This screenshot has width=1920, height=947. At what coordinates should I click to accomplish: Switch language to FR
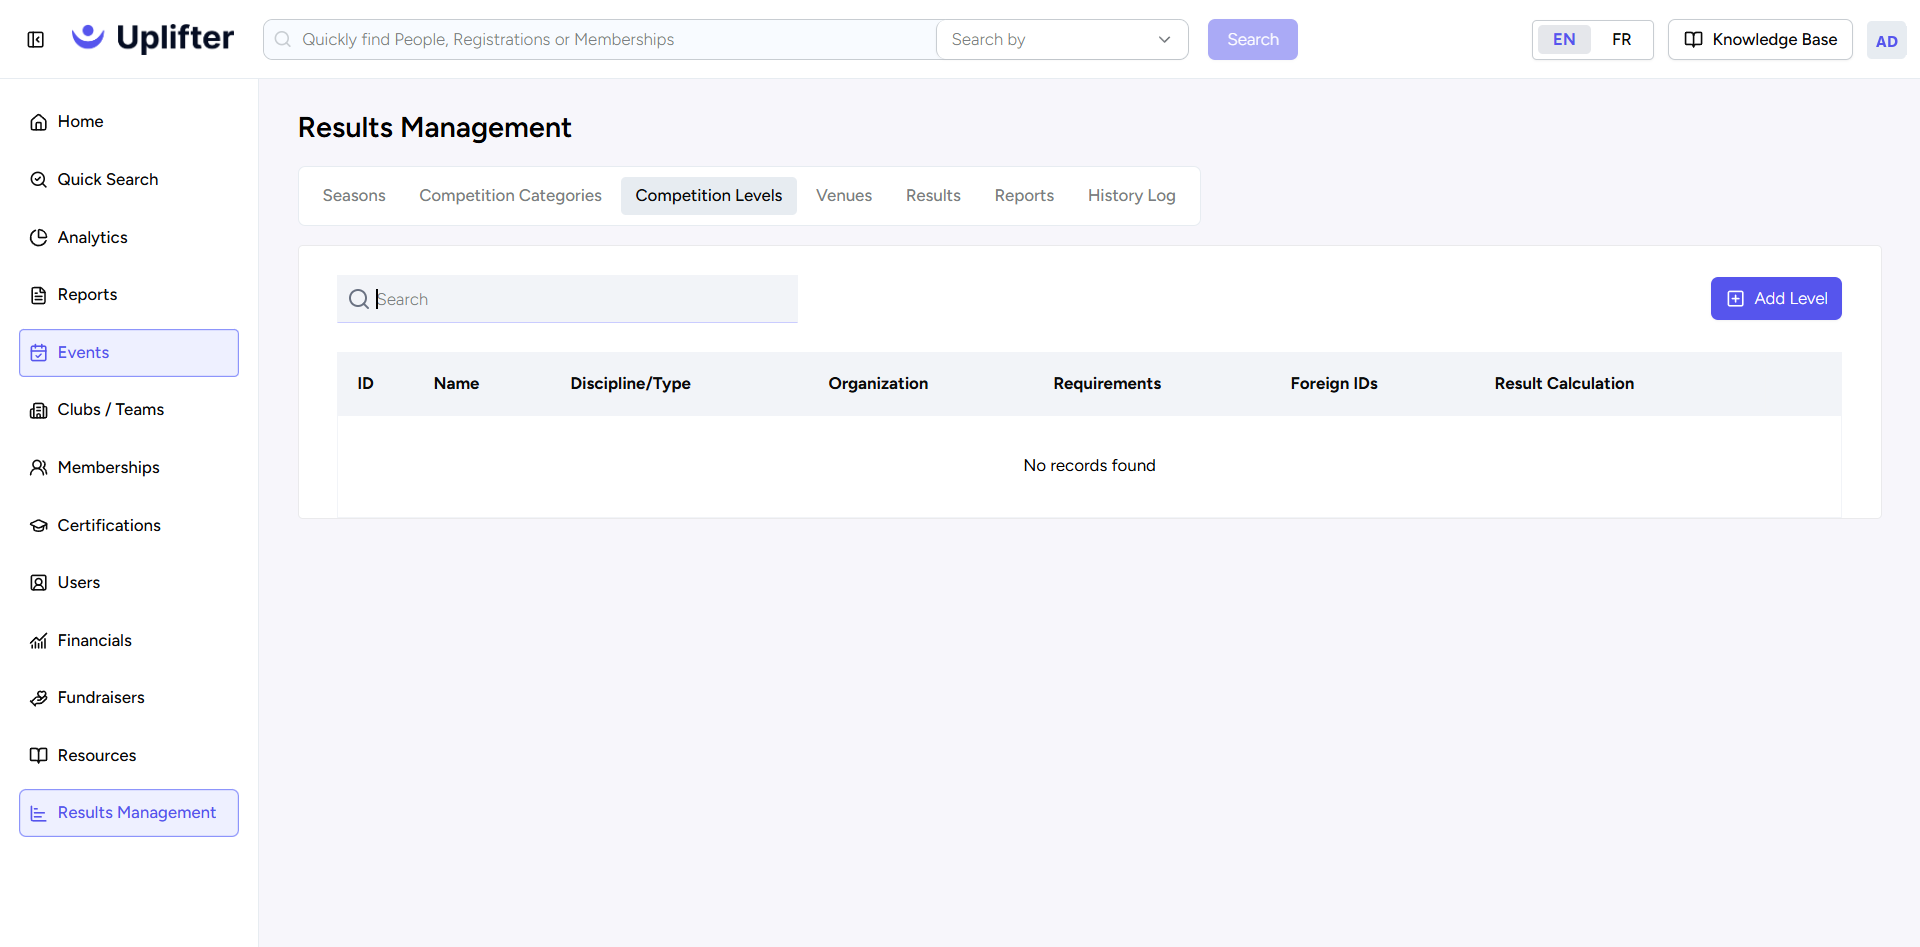[1621, 40]
